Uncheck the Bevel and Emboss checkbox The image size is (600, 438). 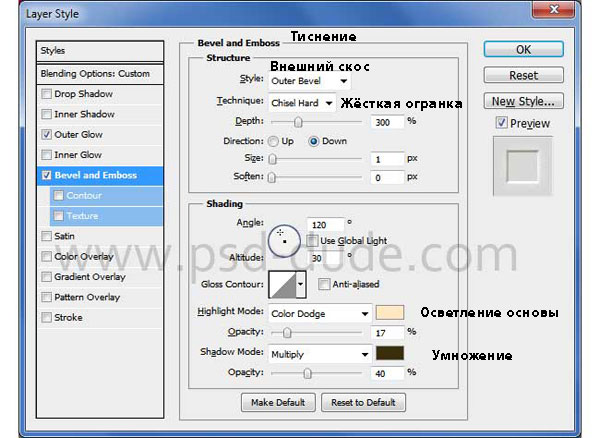47,175
